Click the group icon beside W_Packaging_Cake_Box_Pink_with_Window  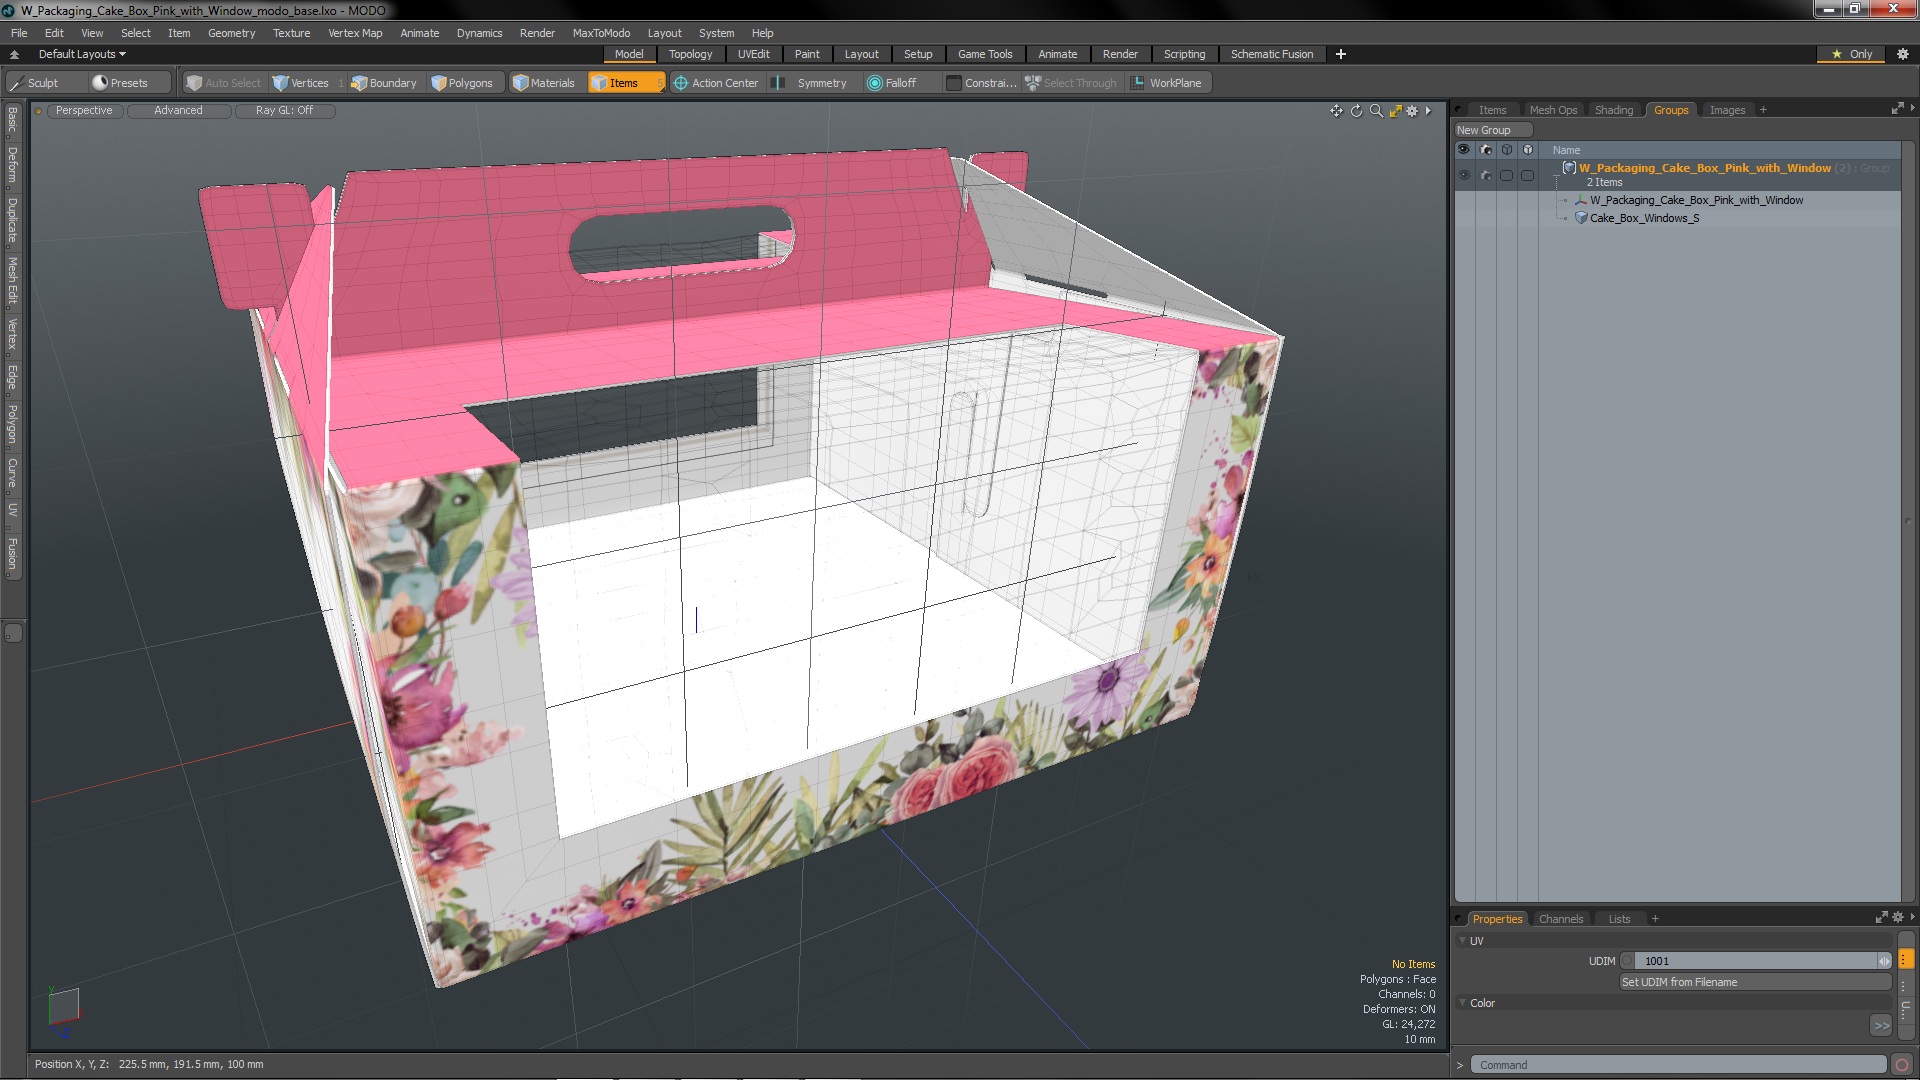pyautogui.click(x=1569, y=168)
